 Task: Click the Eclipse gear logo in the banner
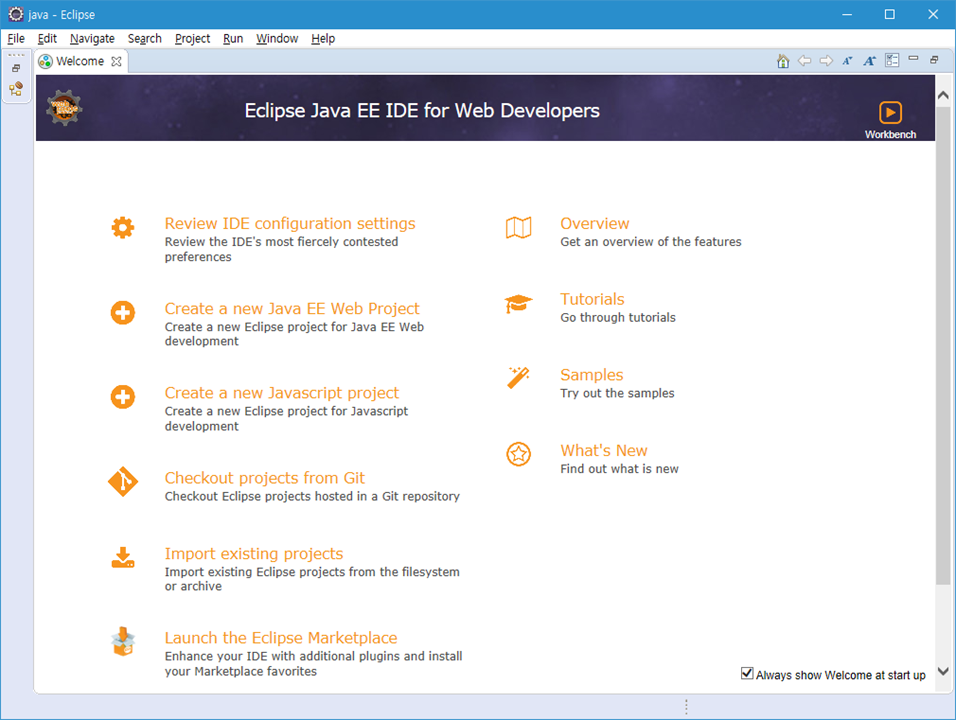[x=64, y=108]
